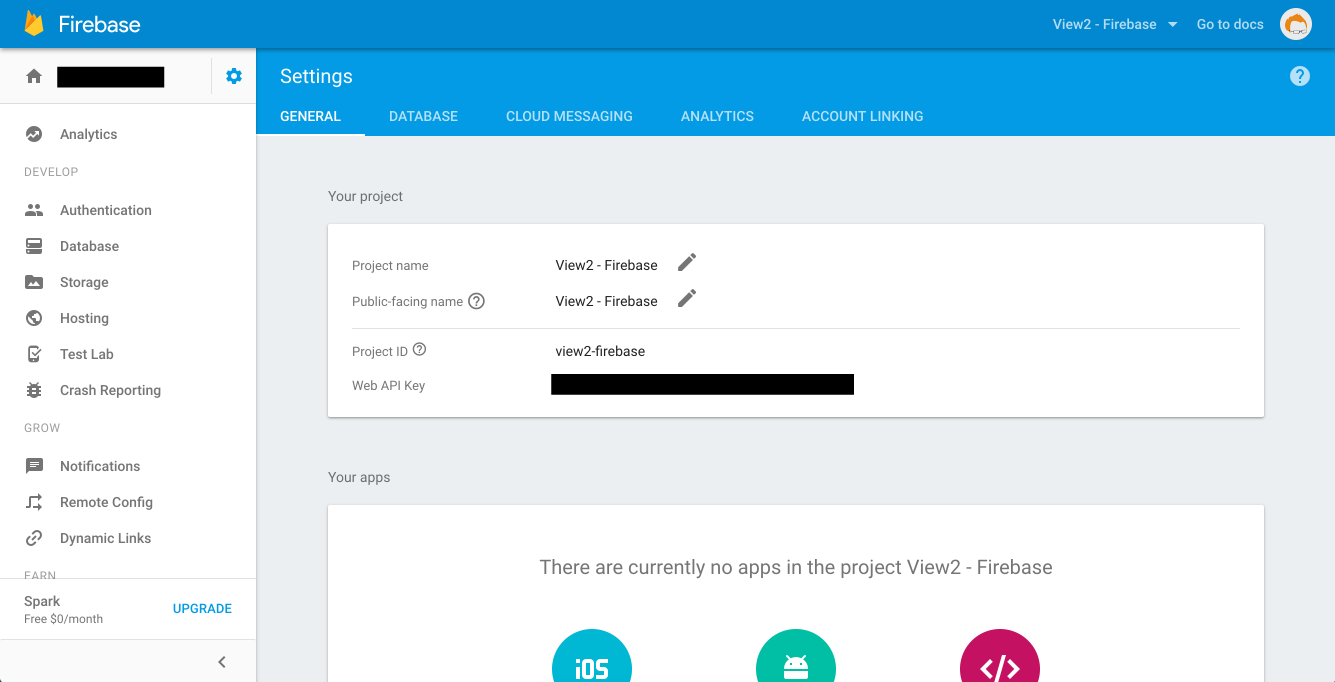1335x682 pixels.
Task: Collapse the sidebar with the chevron
Action: point(222,662)
